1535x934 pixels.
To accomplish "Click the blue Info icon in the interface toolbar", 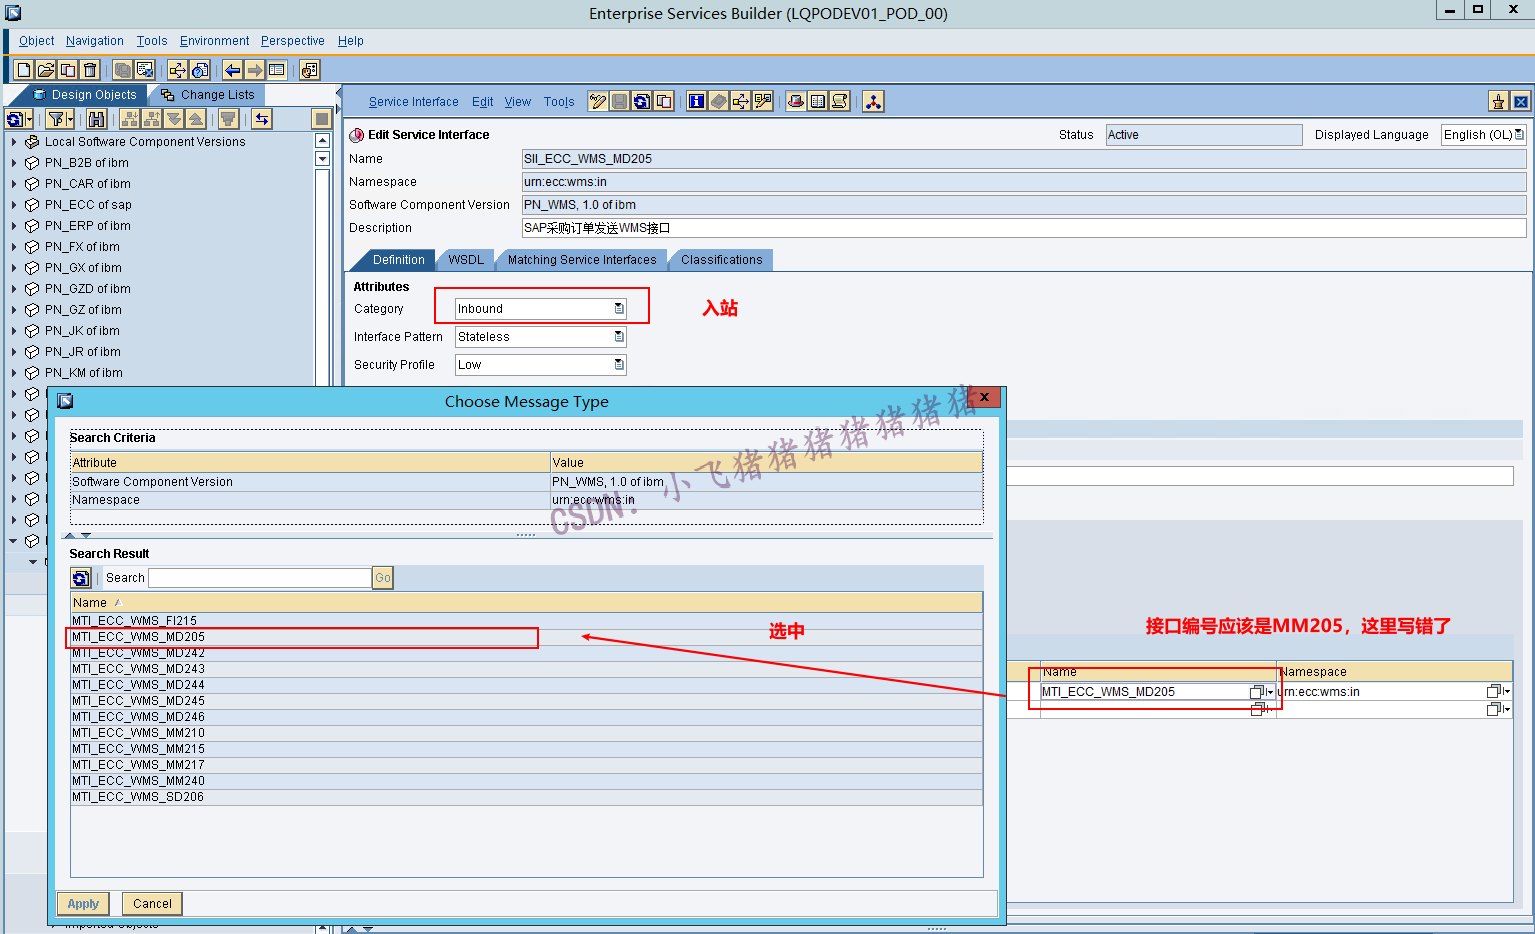I will point(696,101).
